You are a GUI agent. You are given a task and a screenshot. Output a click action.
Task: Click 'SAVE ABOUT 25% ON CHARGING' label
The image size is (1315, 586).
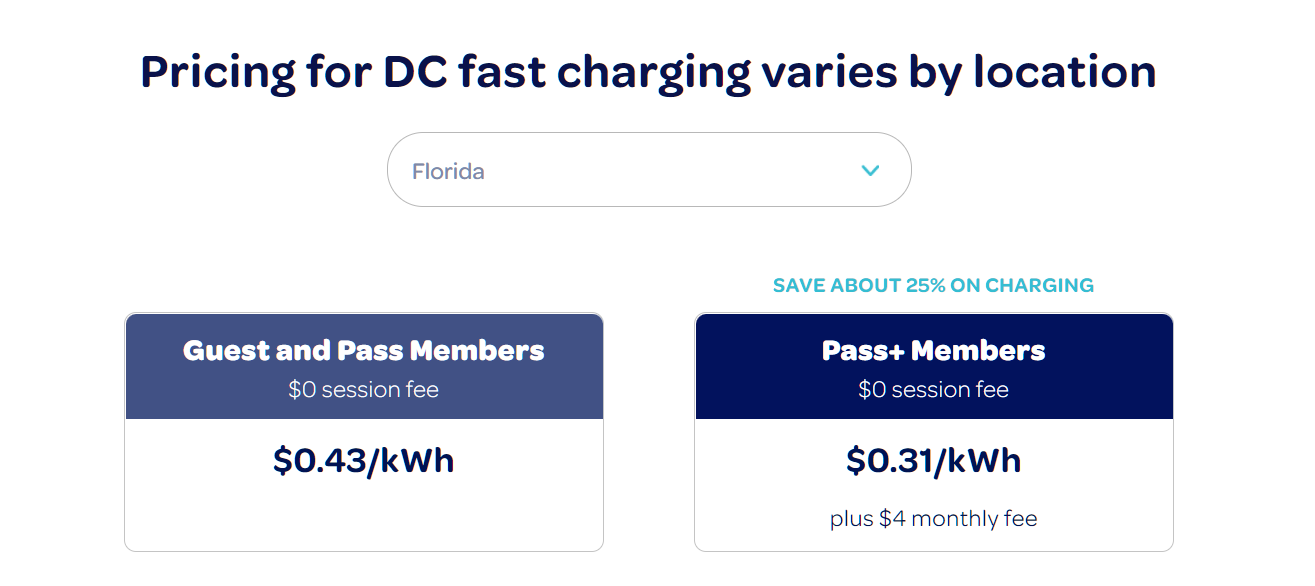(x=933, y=285)
